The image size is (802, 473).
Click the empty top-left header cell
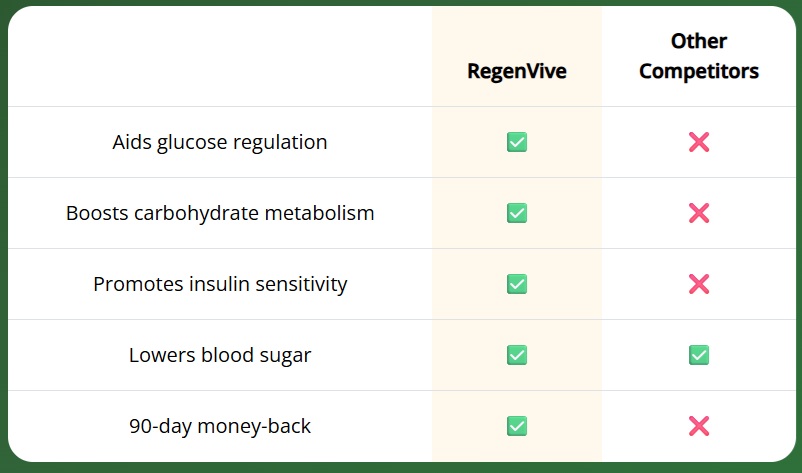click(x=220, y=58)
